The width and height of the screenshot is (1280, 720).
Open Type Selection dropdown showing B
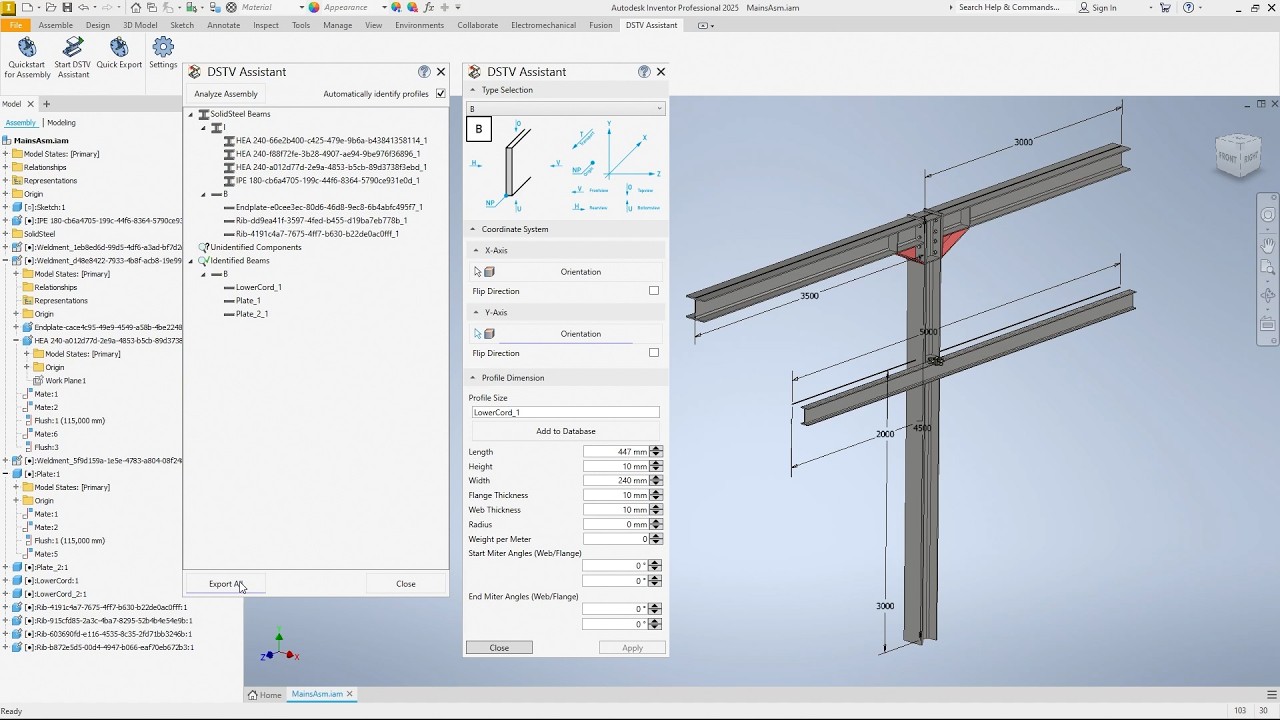[x=565, y=108]
